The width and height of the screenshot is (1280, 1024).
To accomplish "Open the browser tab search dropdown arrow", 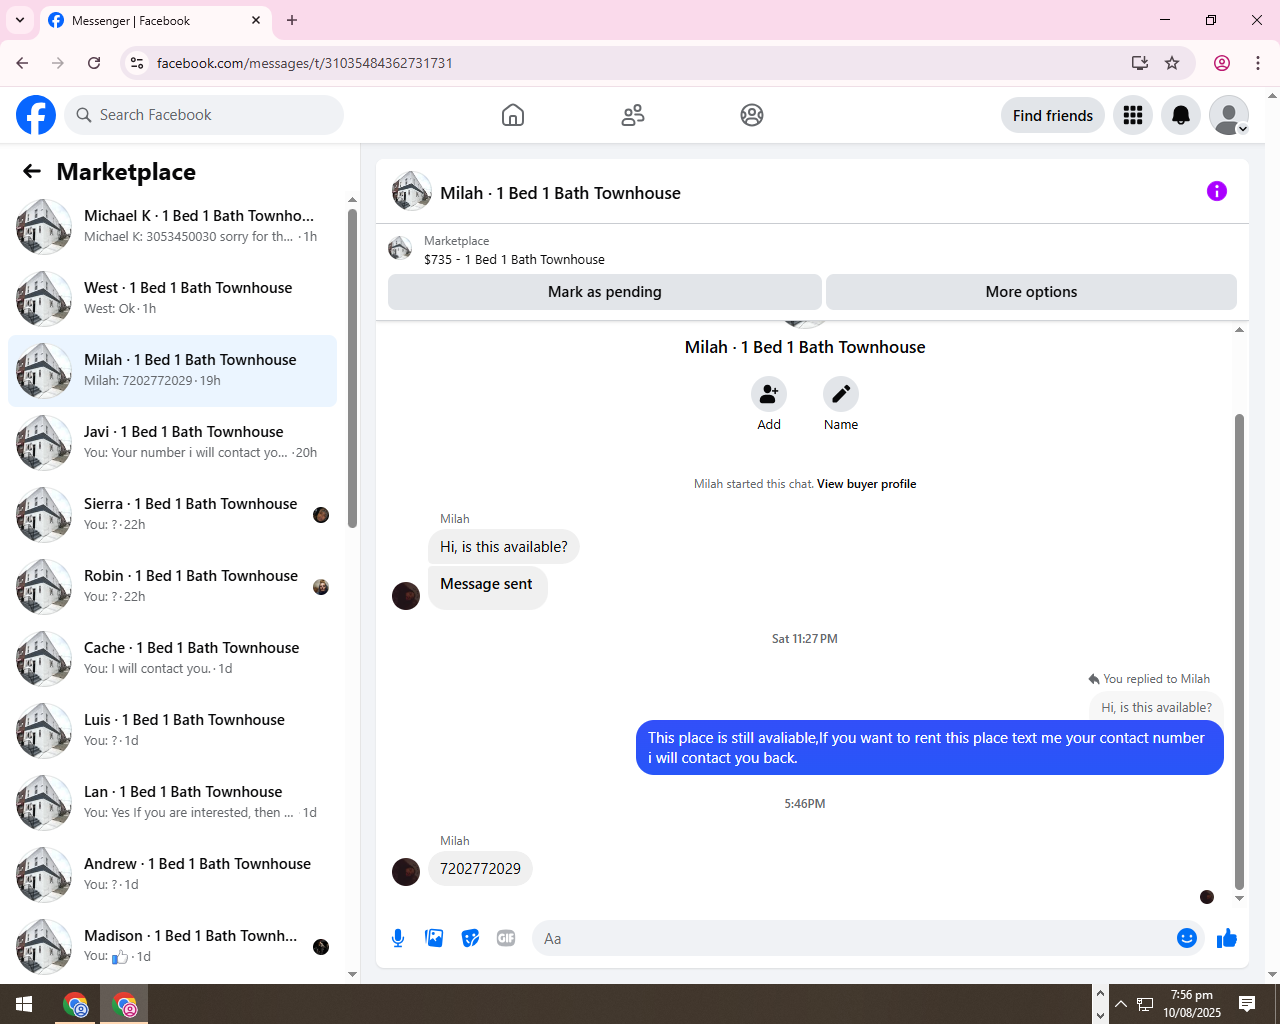I will (x=20, y=20).
